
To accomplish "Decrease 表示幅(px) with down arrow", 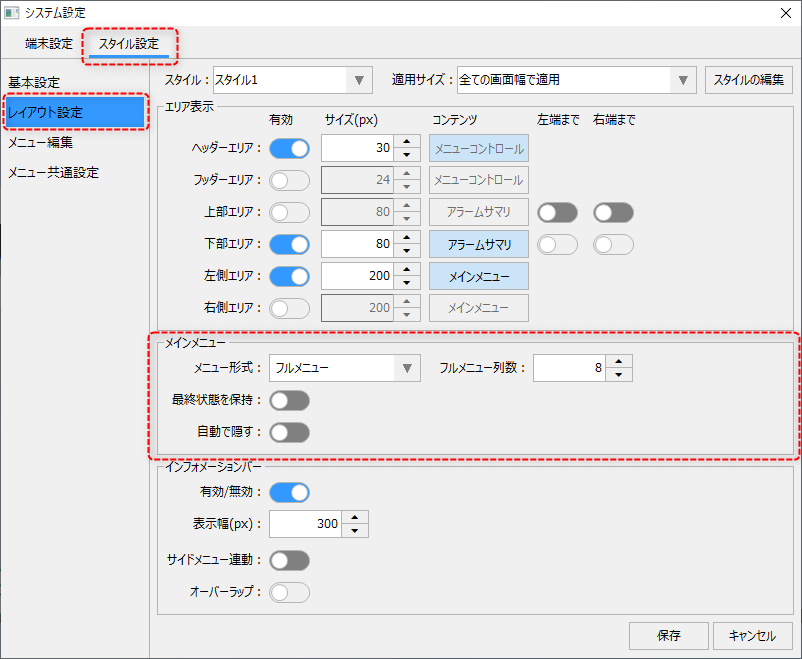I will pyautogui.click(x=356, y=531).
